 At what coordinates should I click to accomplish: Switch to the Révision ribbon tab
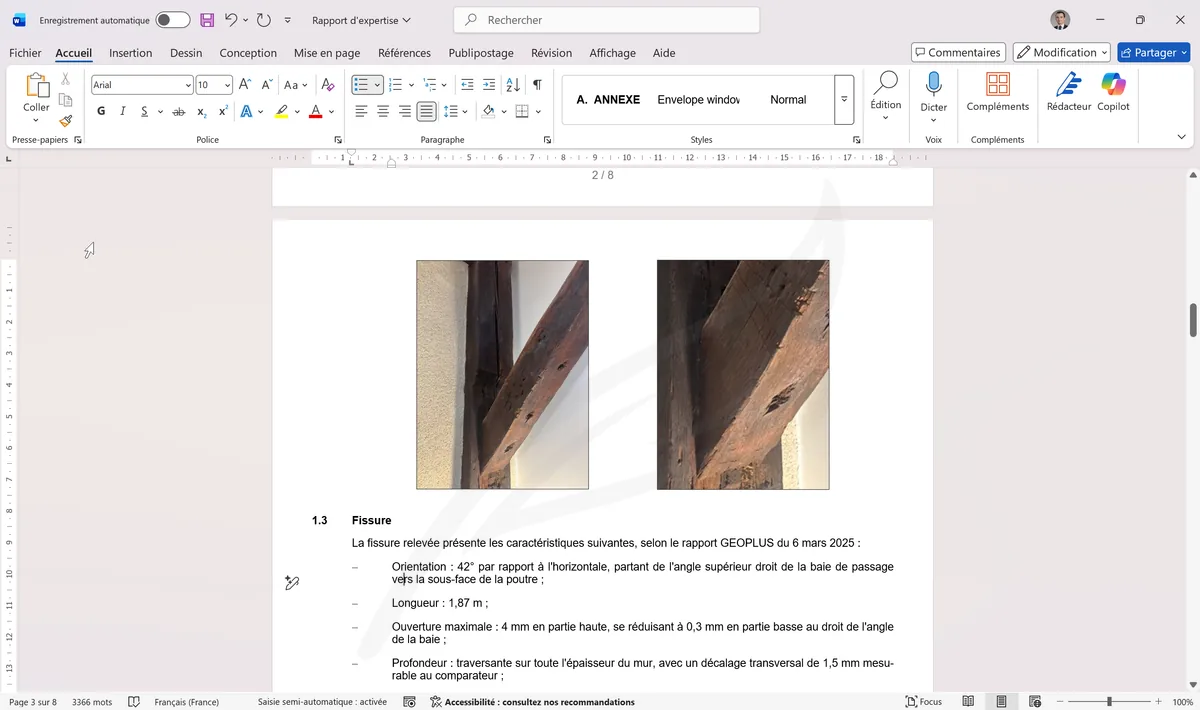pos(551,52)
